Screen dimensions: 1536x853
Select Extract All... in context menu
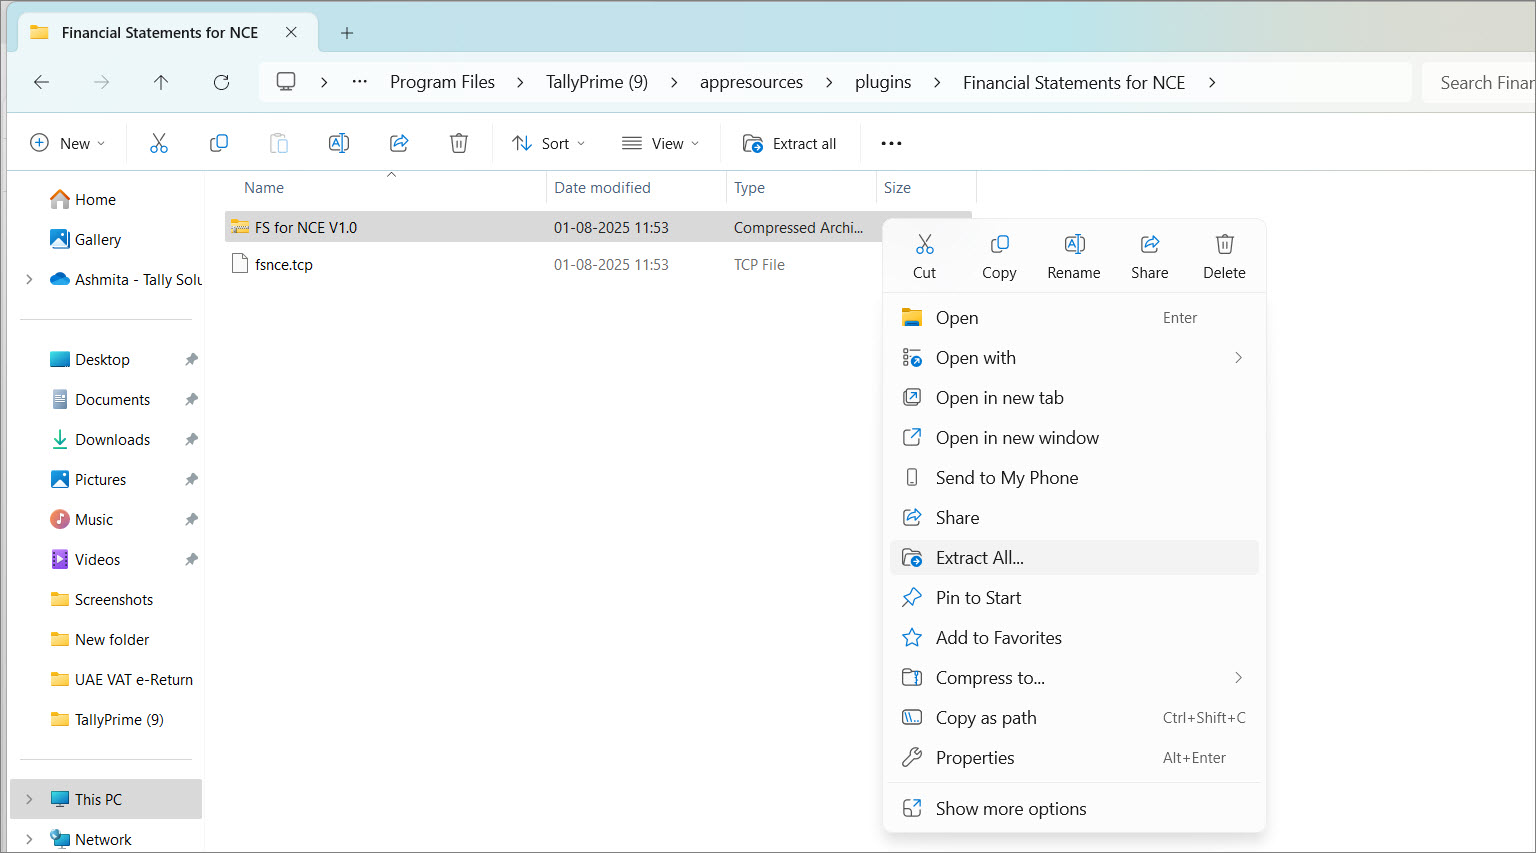[x=1074, y=558]
